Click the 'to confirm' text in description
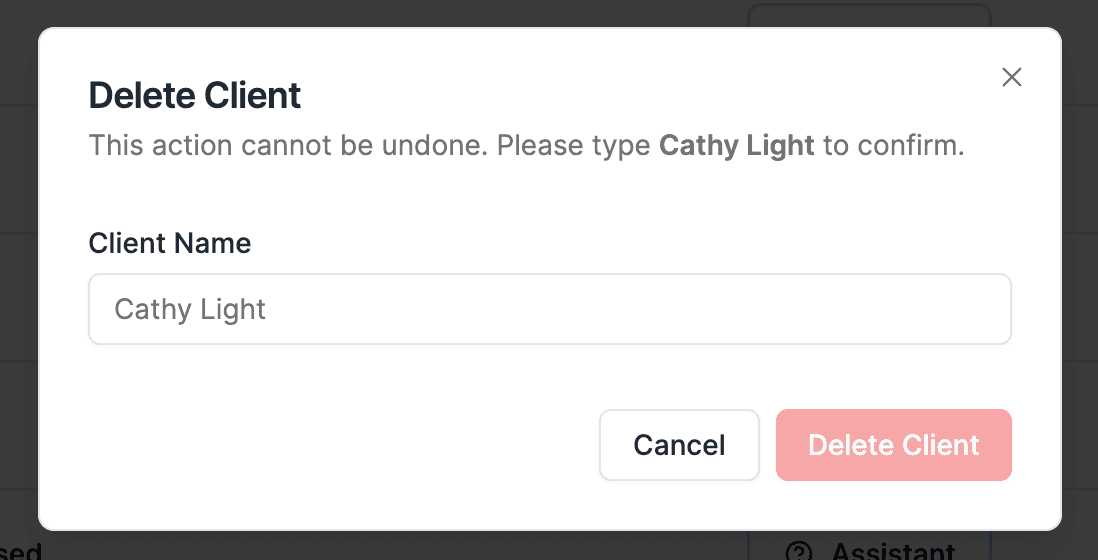Screen dimensions: 1098x560 pos(893,146)
